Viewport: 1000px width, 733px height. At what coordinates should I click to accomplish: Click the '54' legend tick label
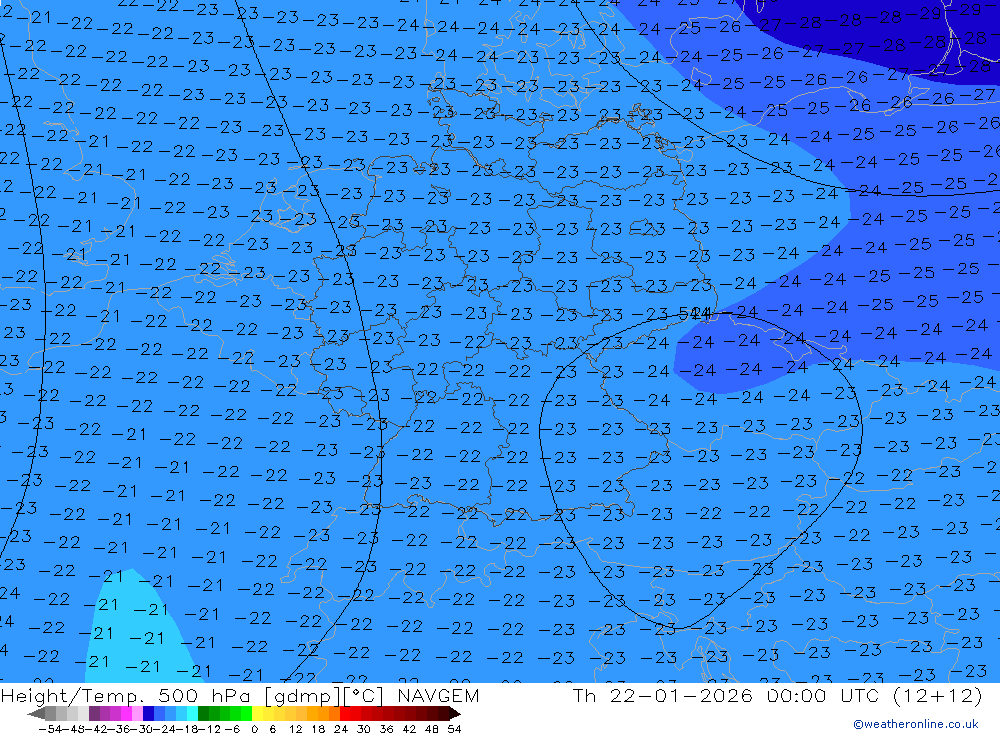[454, 729]
